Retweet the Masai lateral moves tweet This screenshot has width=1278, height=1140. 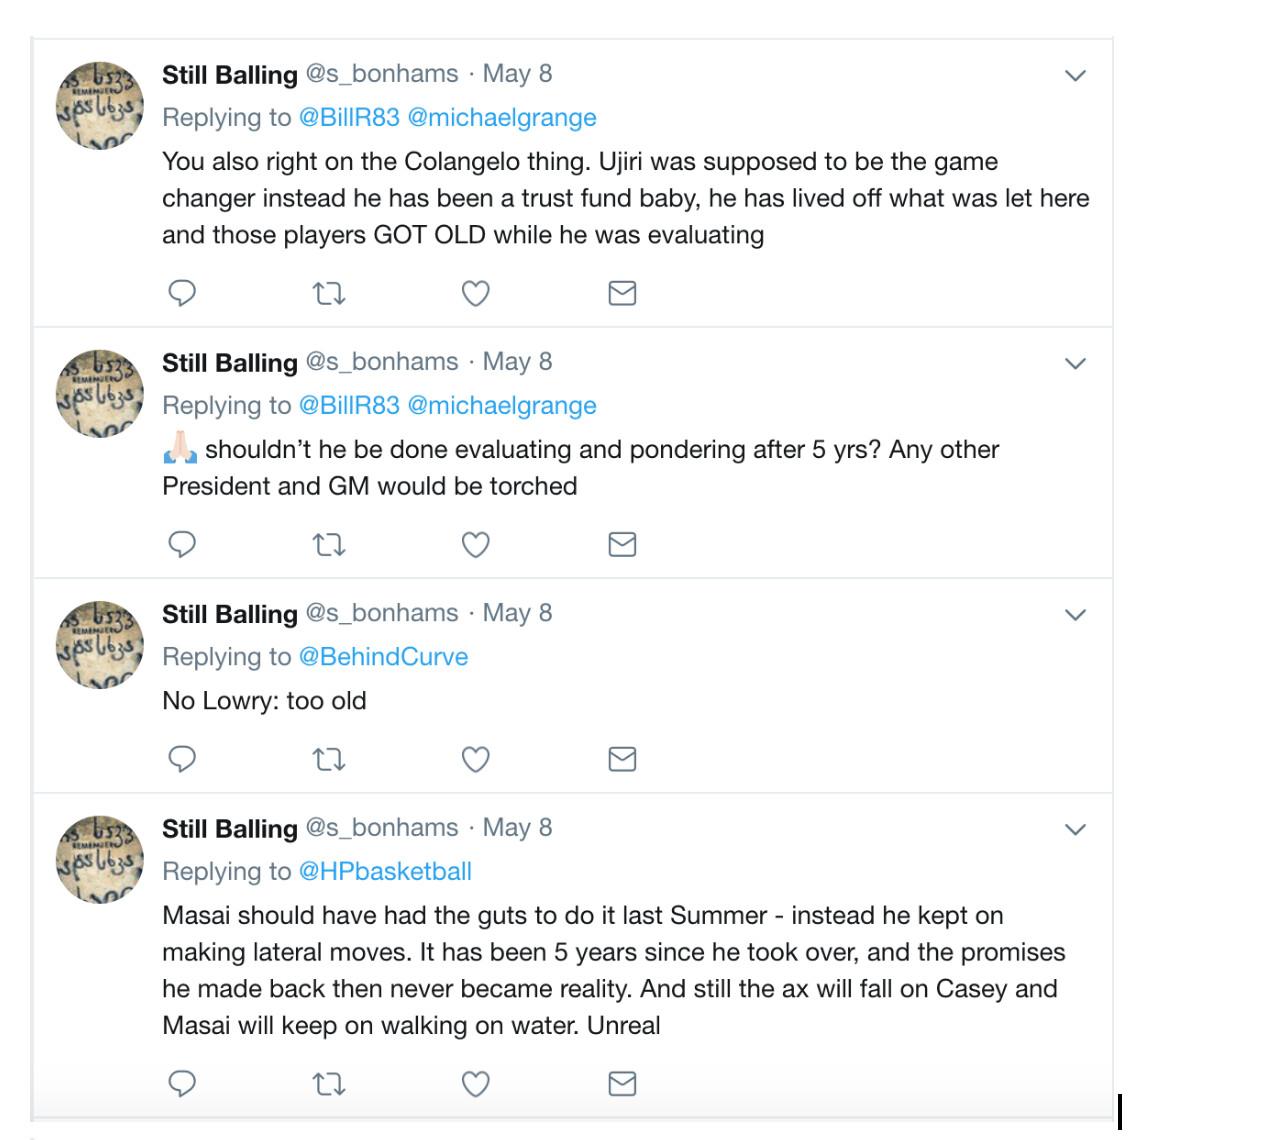(329, 1083)
